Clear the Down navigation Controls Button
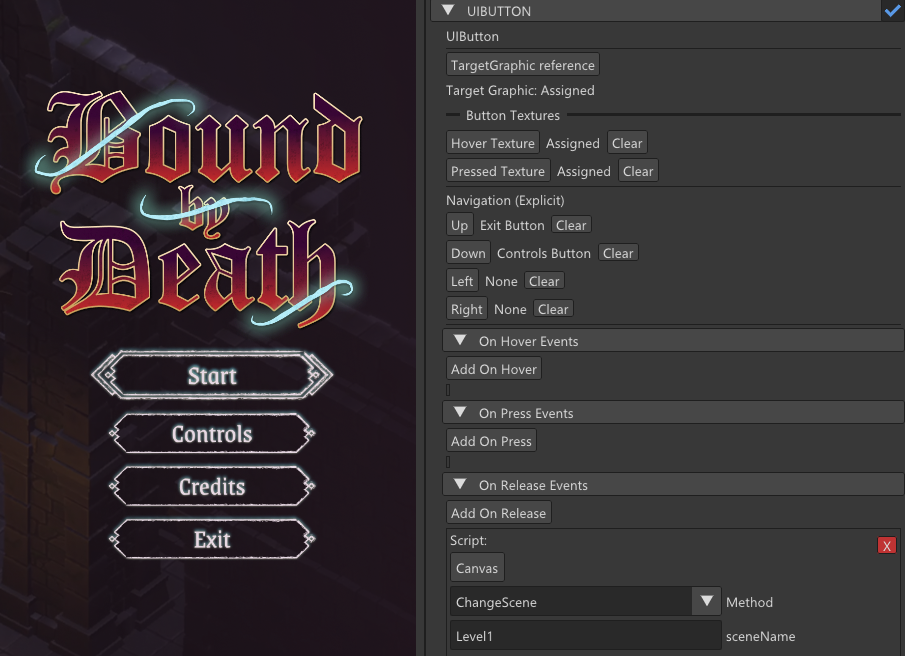 tap(618, 253)
